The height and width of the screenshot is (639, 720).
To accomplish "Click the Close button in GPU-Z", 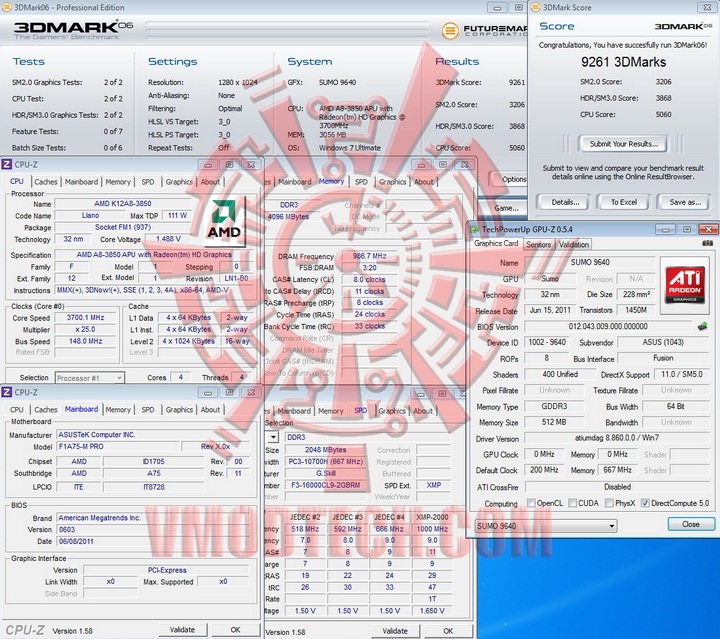I will click(691, 524).
